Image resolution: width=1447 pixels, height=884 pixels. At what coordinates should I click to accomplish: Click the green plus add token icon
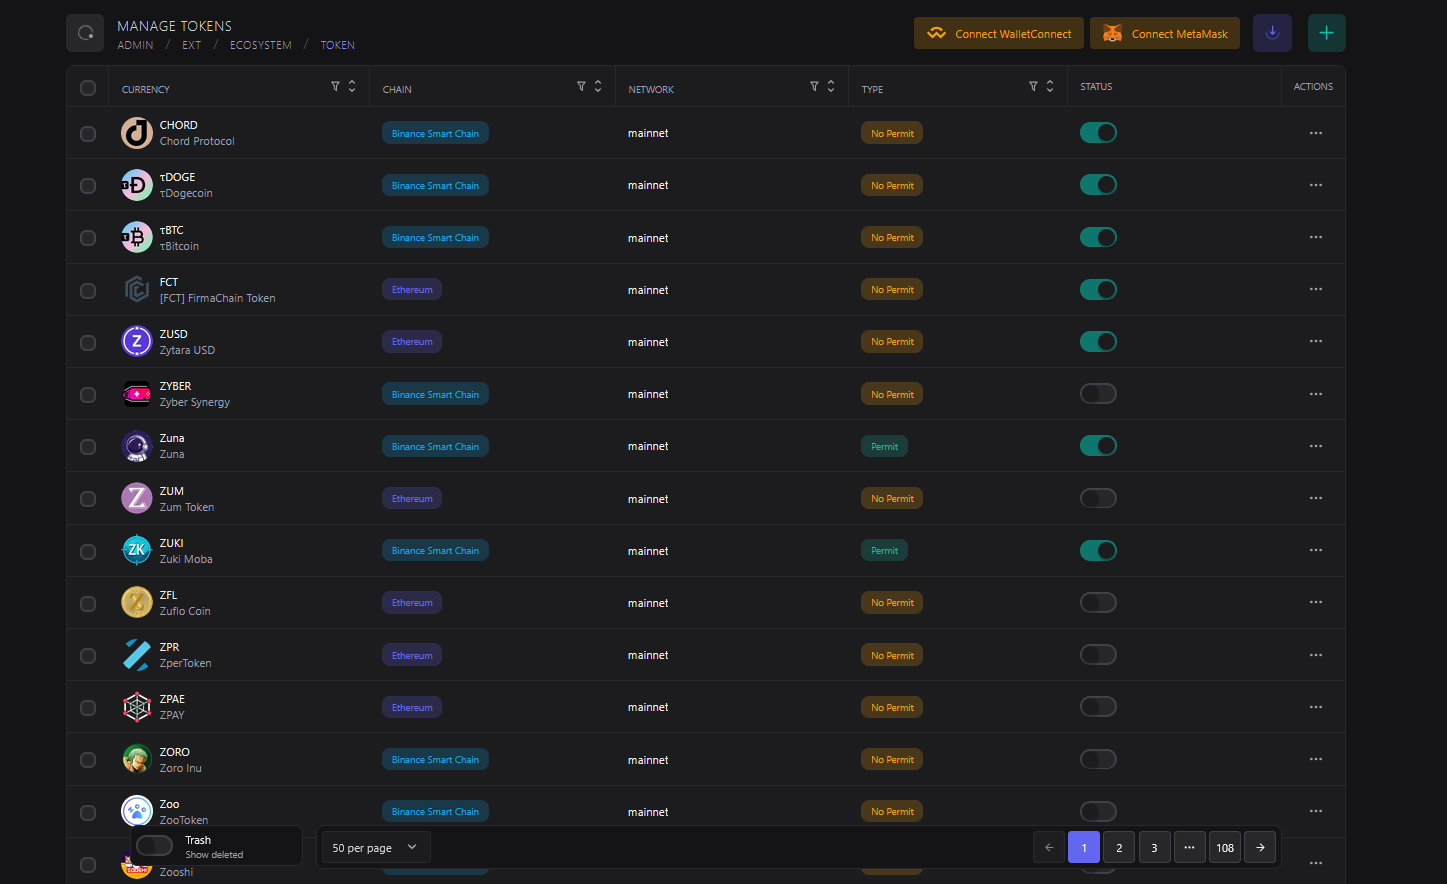(1326, 33)
